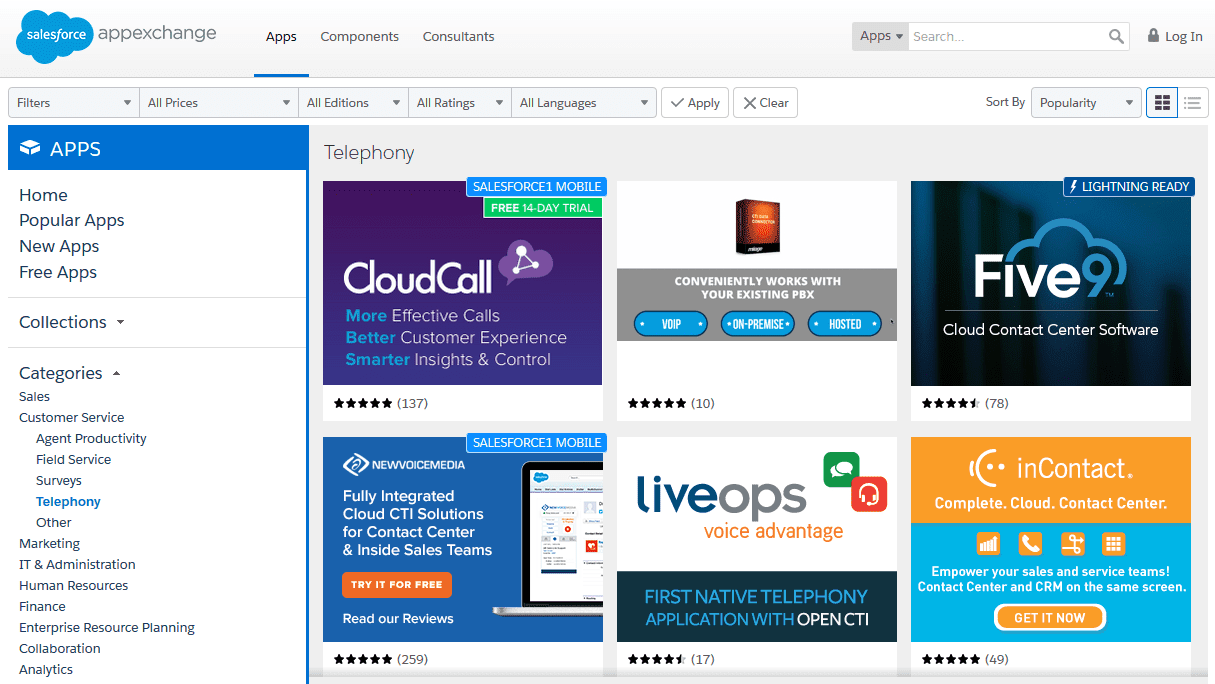Open the Five9 app thumbnail
This screenshot has height=684, width=1215.
[x=1051, y=283]
